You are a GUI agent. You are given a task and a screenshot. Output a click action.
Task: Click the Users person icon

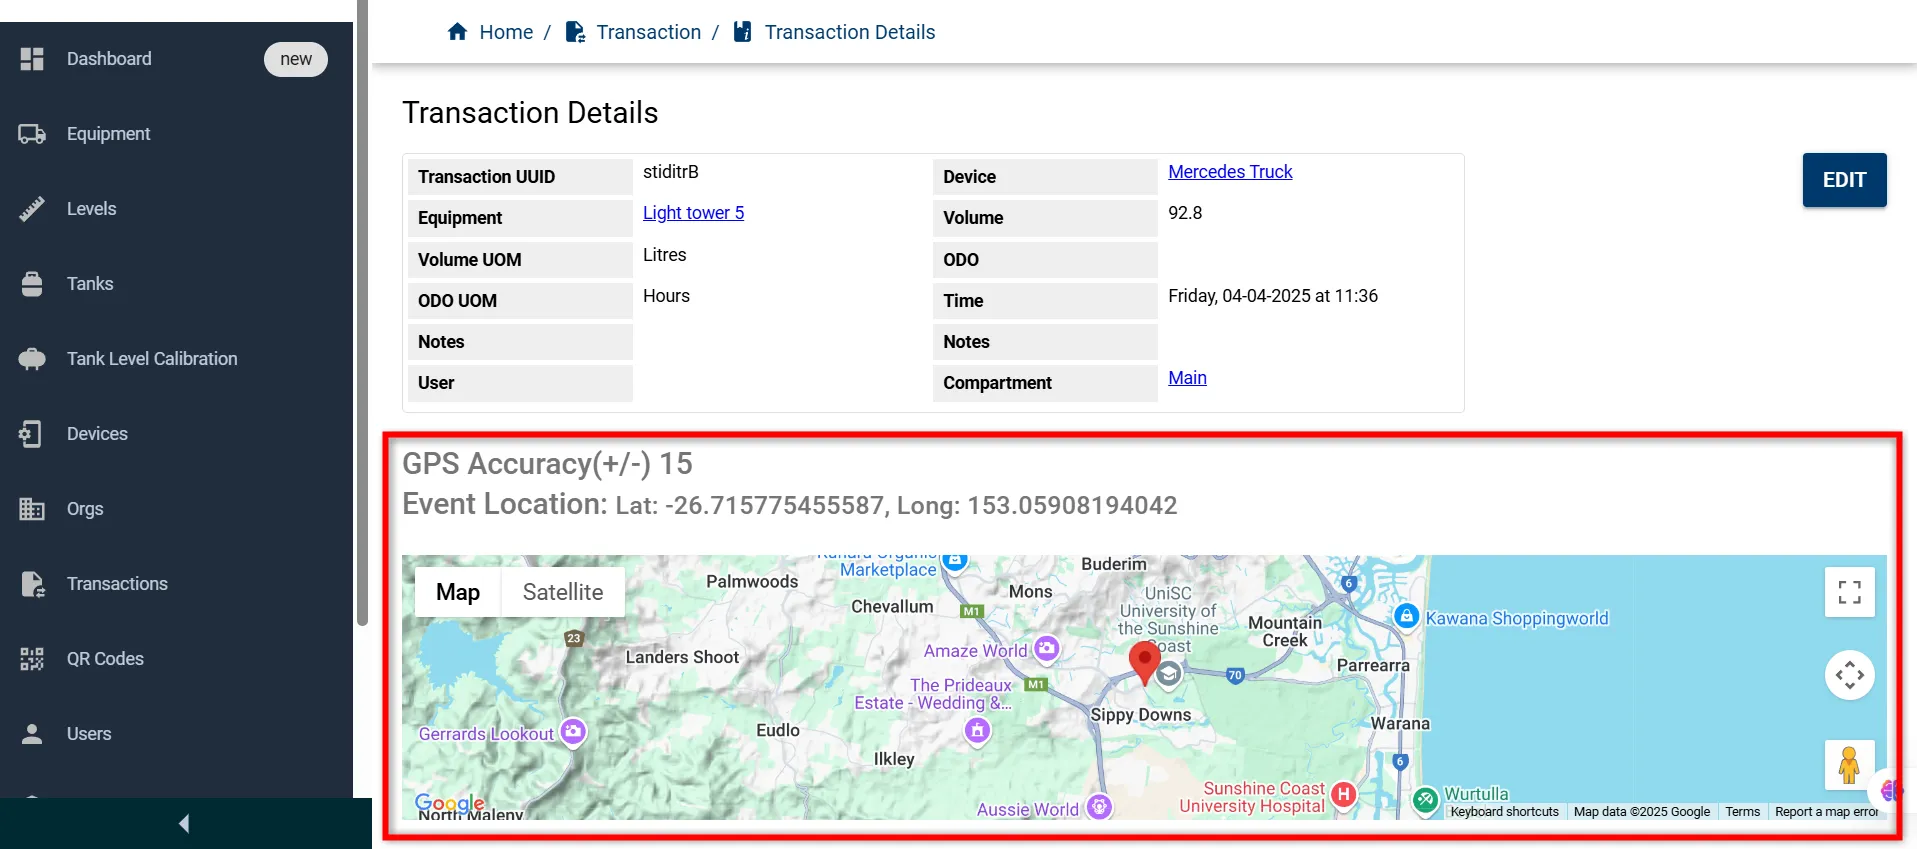tap(32, 734)
